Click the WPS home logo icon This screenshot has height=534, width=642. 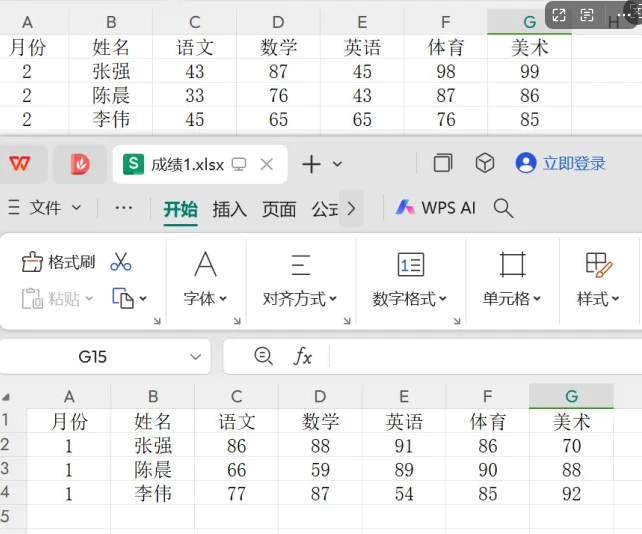tap(21, 164)
